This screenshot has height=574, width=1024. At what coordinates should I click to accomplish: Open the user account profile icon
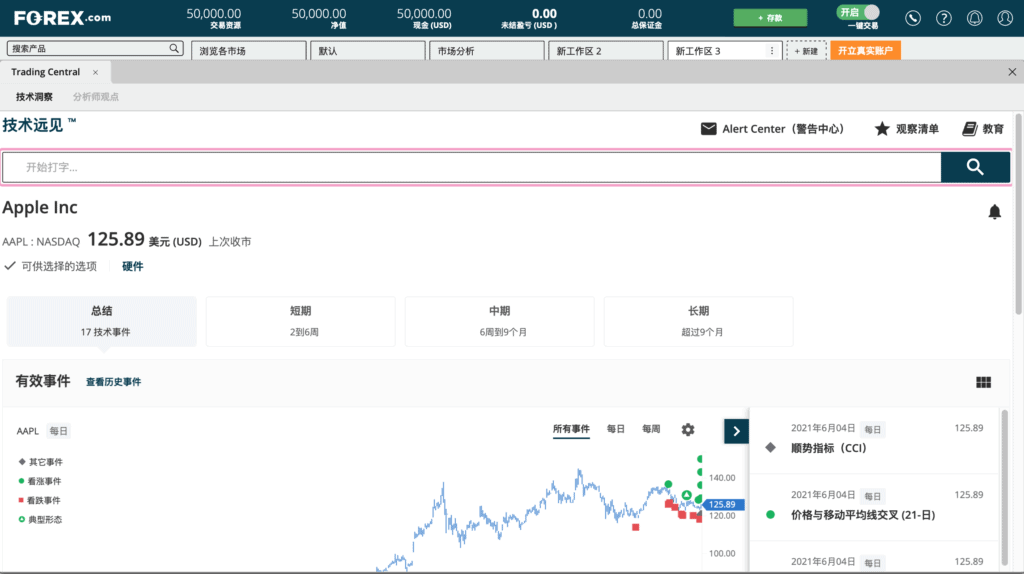(1005, 18)
